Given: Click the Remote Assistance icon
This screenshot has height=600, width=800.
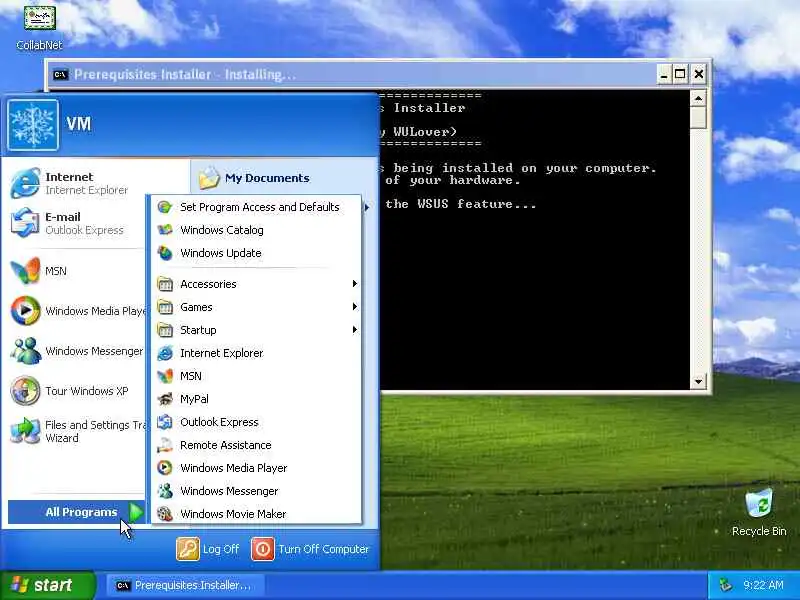Looking at the screenshot, I should point(165,445).
